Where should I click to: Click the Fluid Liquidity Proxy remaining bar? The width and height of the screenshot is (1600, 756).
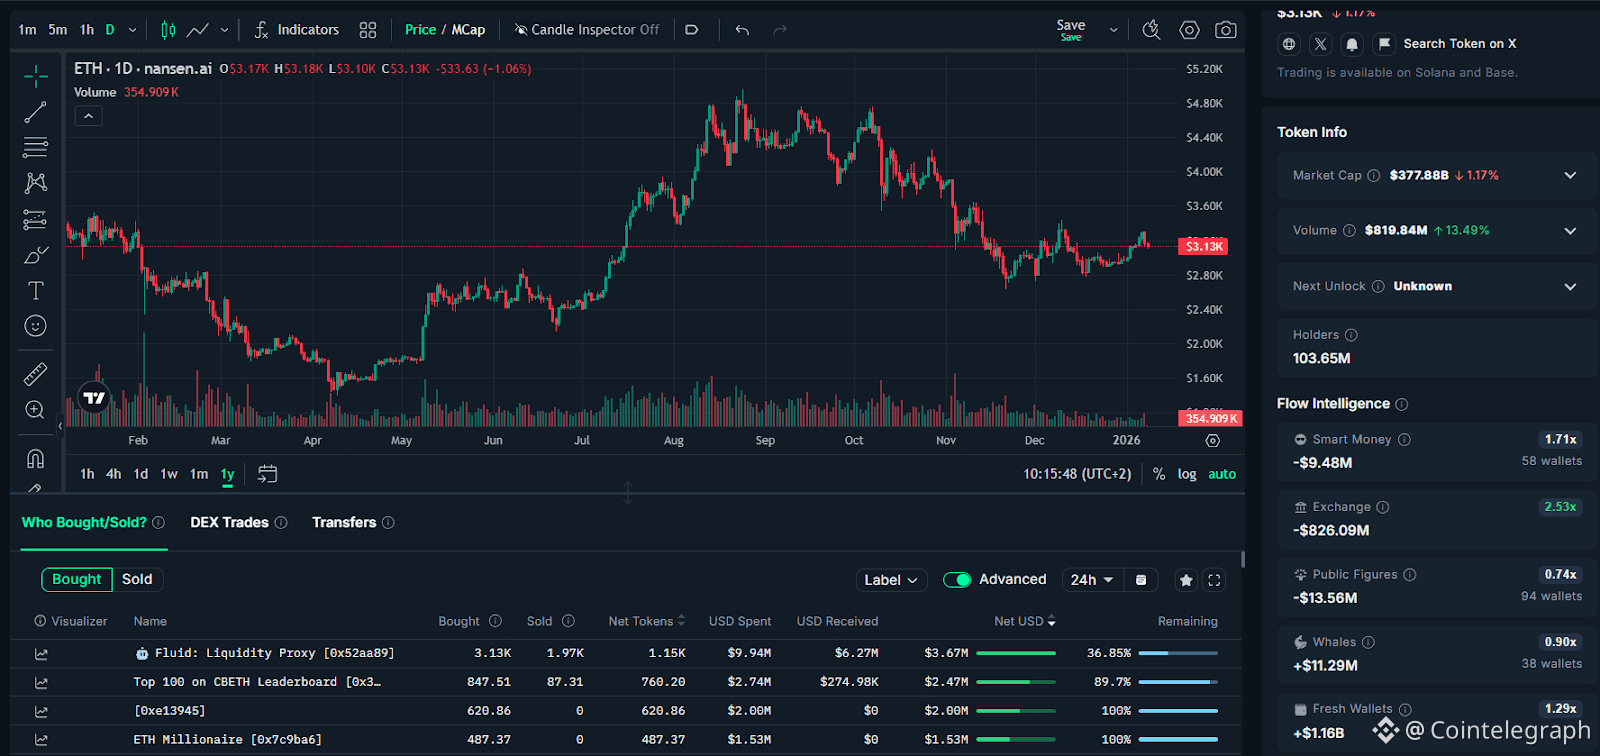tap(1178, 653)
